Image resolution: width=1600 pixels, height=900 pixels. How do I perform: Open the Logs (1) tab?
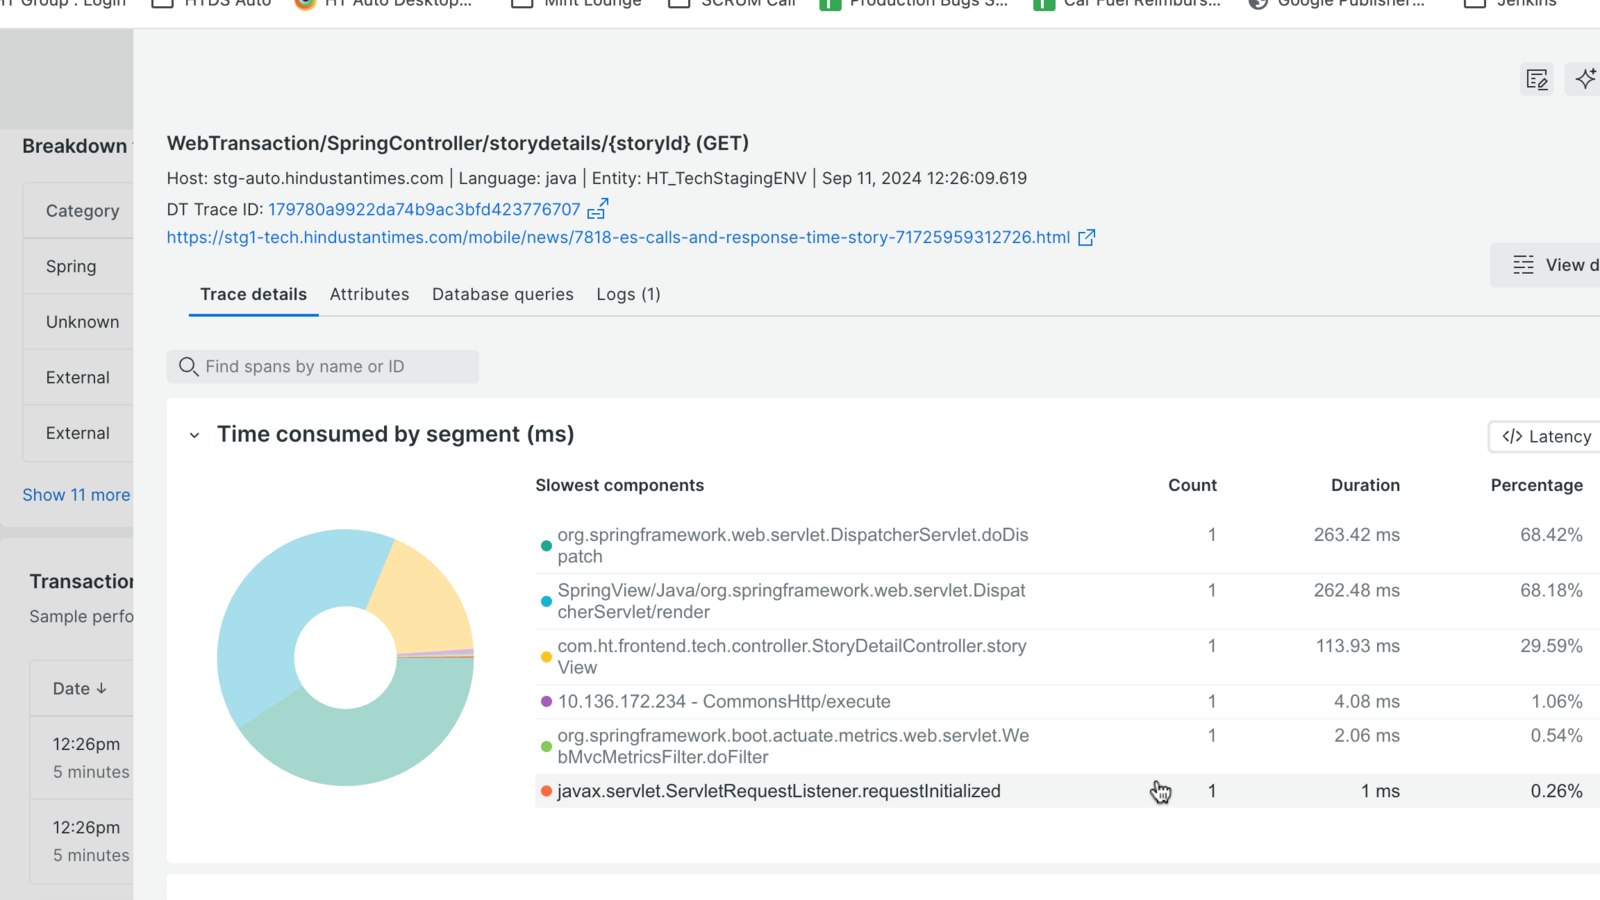pos(628,294)
